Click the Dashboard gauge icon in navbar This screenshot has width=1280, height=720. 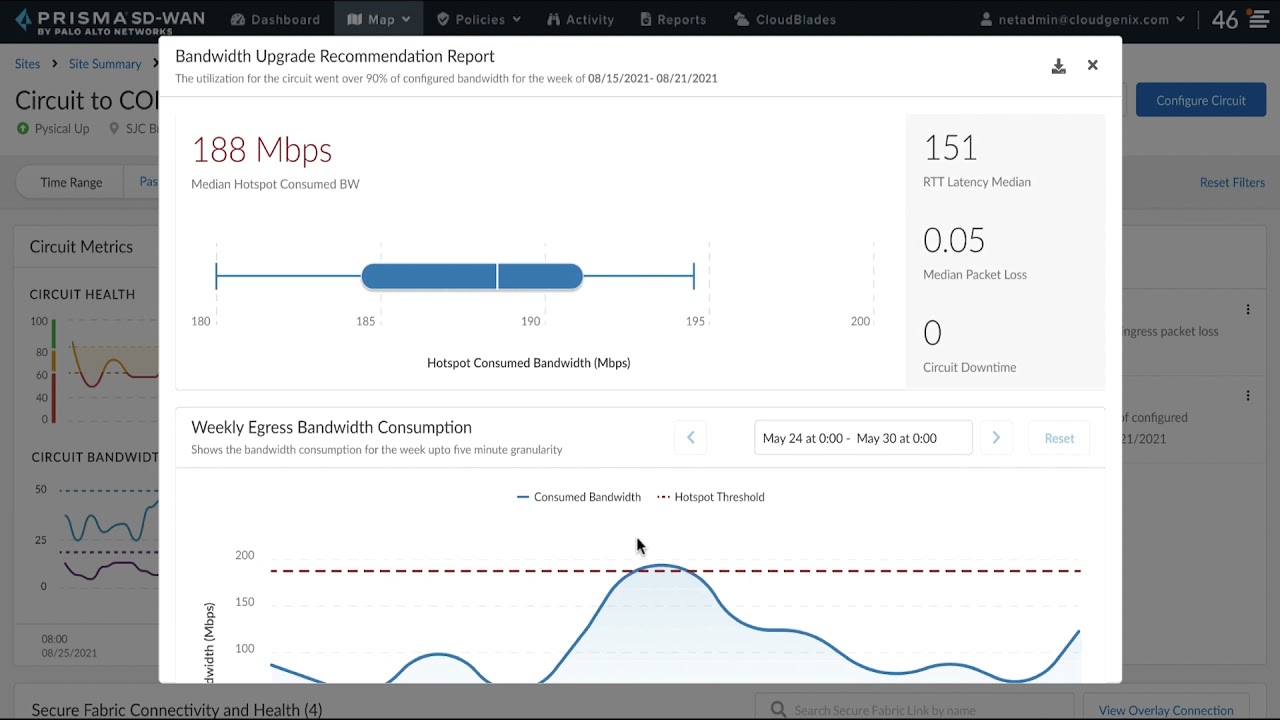tap(238, 19)
